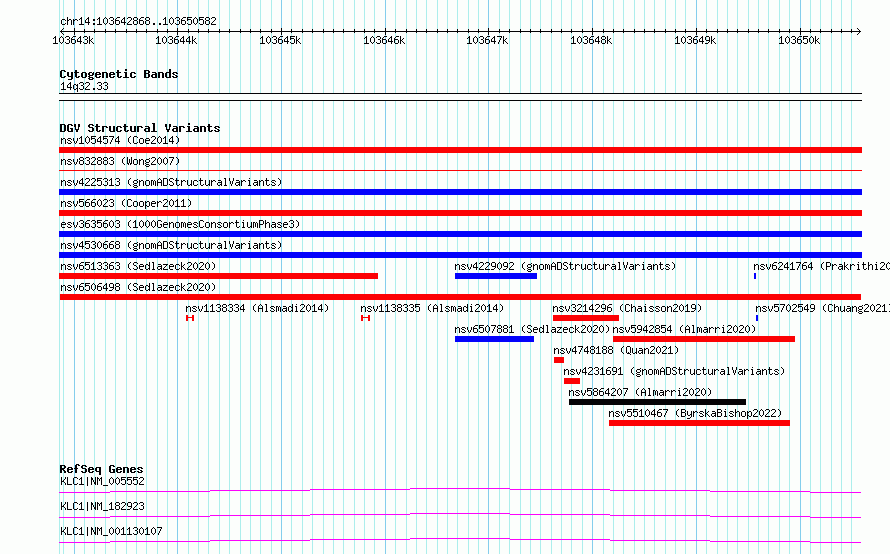Click KLC1|NM_182923 transcript label

(102, 506)
